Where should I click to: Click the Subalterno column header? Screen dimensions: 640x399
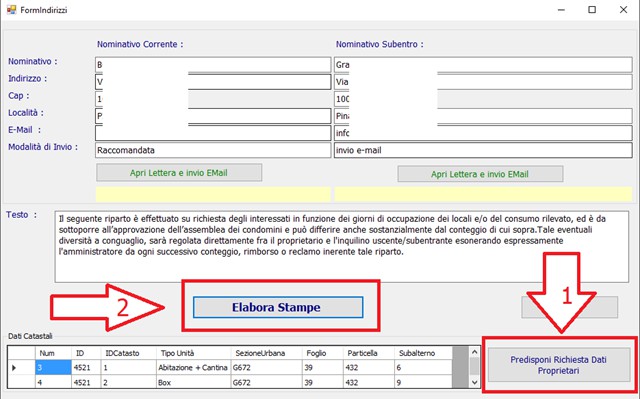click(424, 353)
